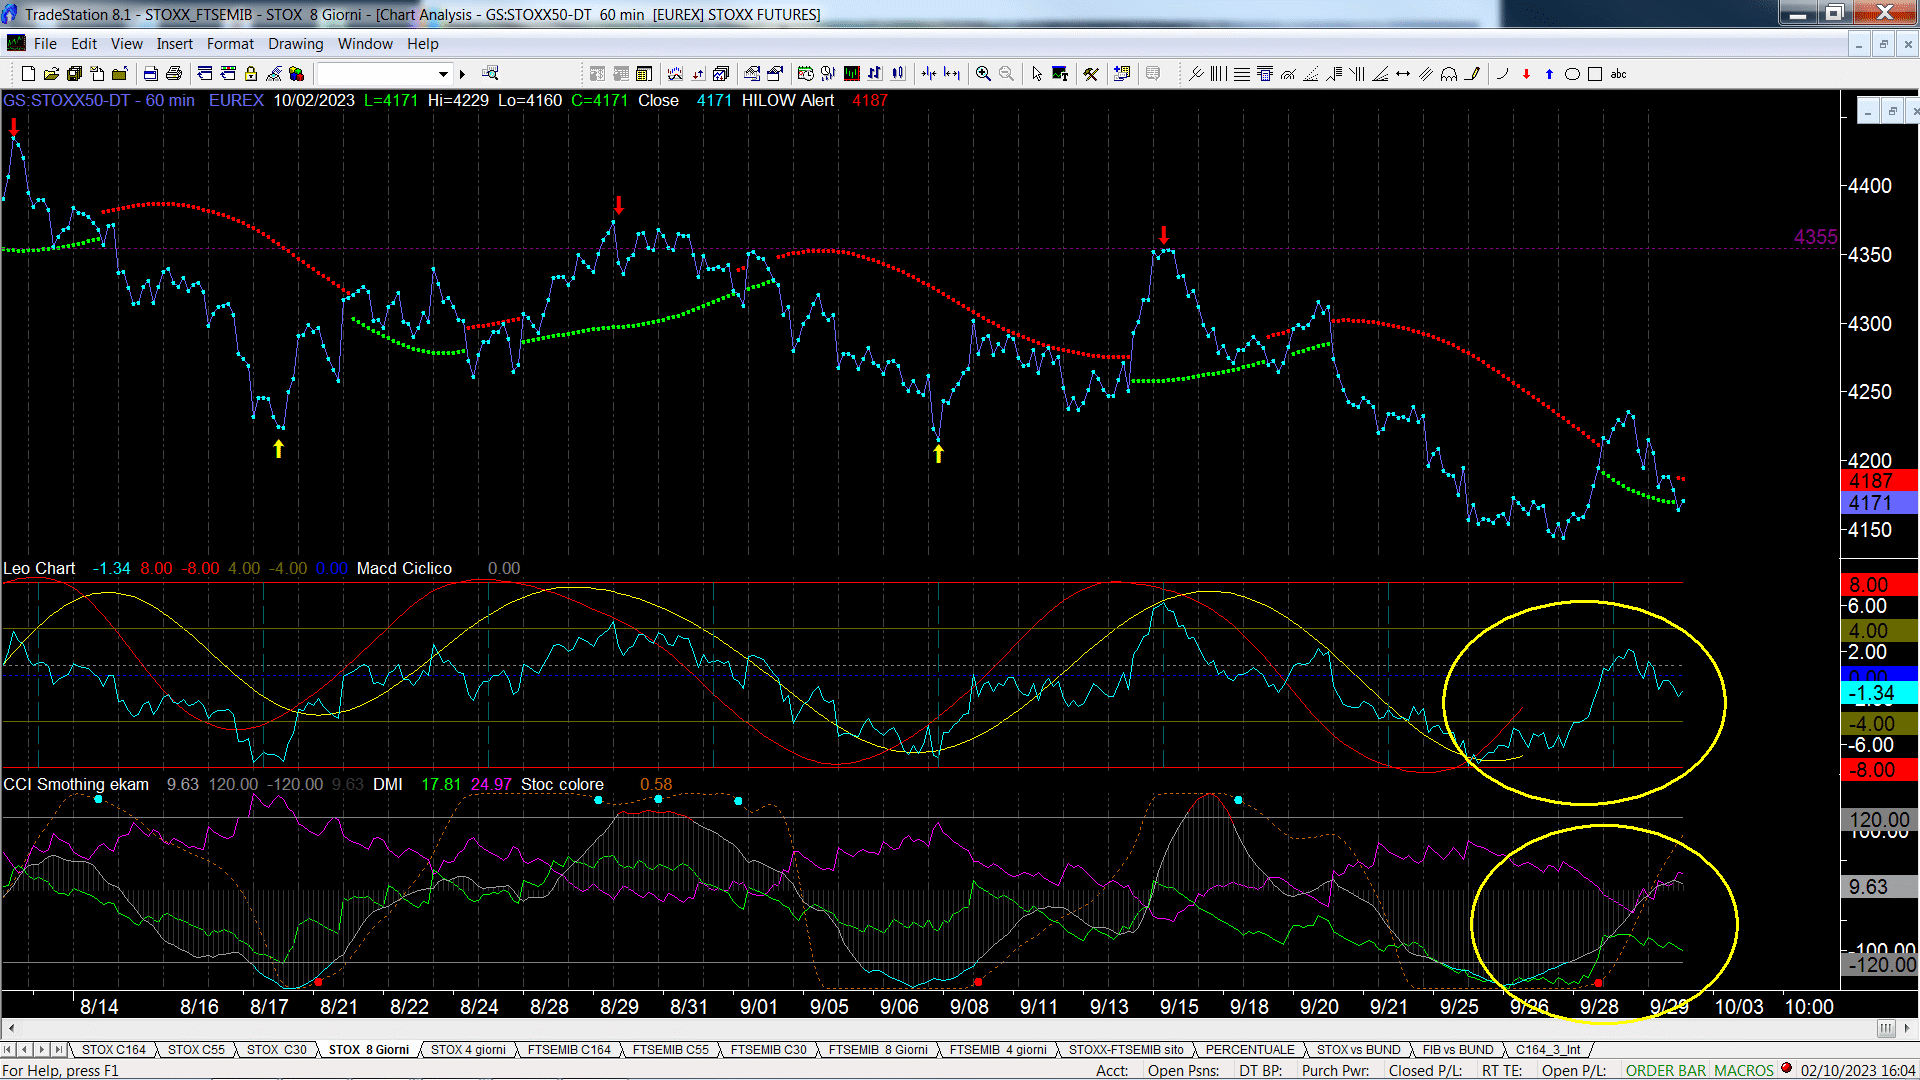Select the horizontal lines drawing tool
This screenshot has height=1080, width=1920.
coord(1241,74)
